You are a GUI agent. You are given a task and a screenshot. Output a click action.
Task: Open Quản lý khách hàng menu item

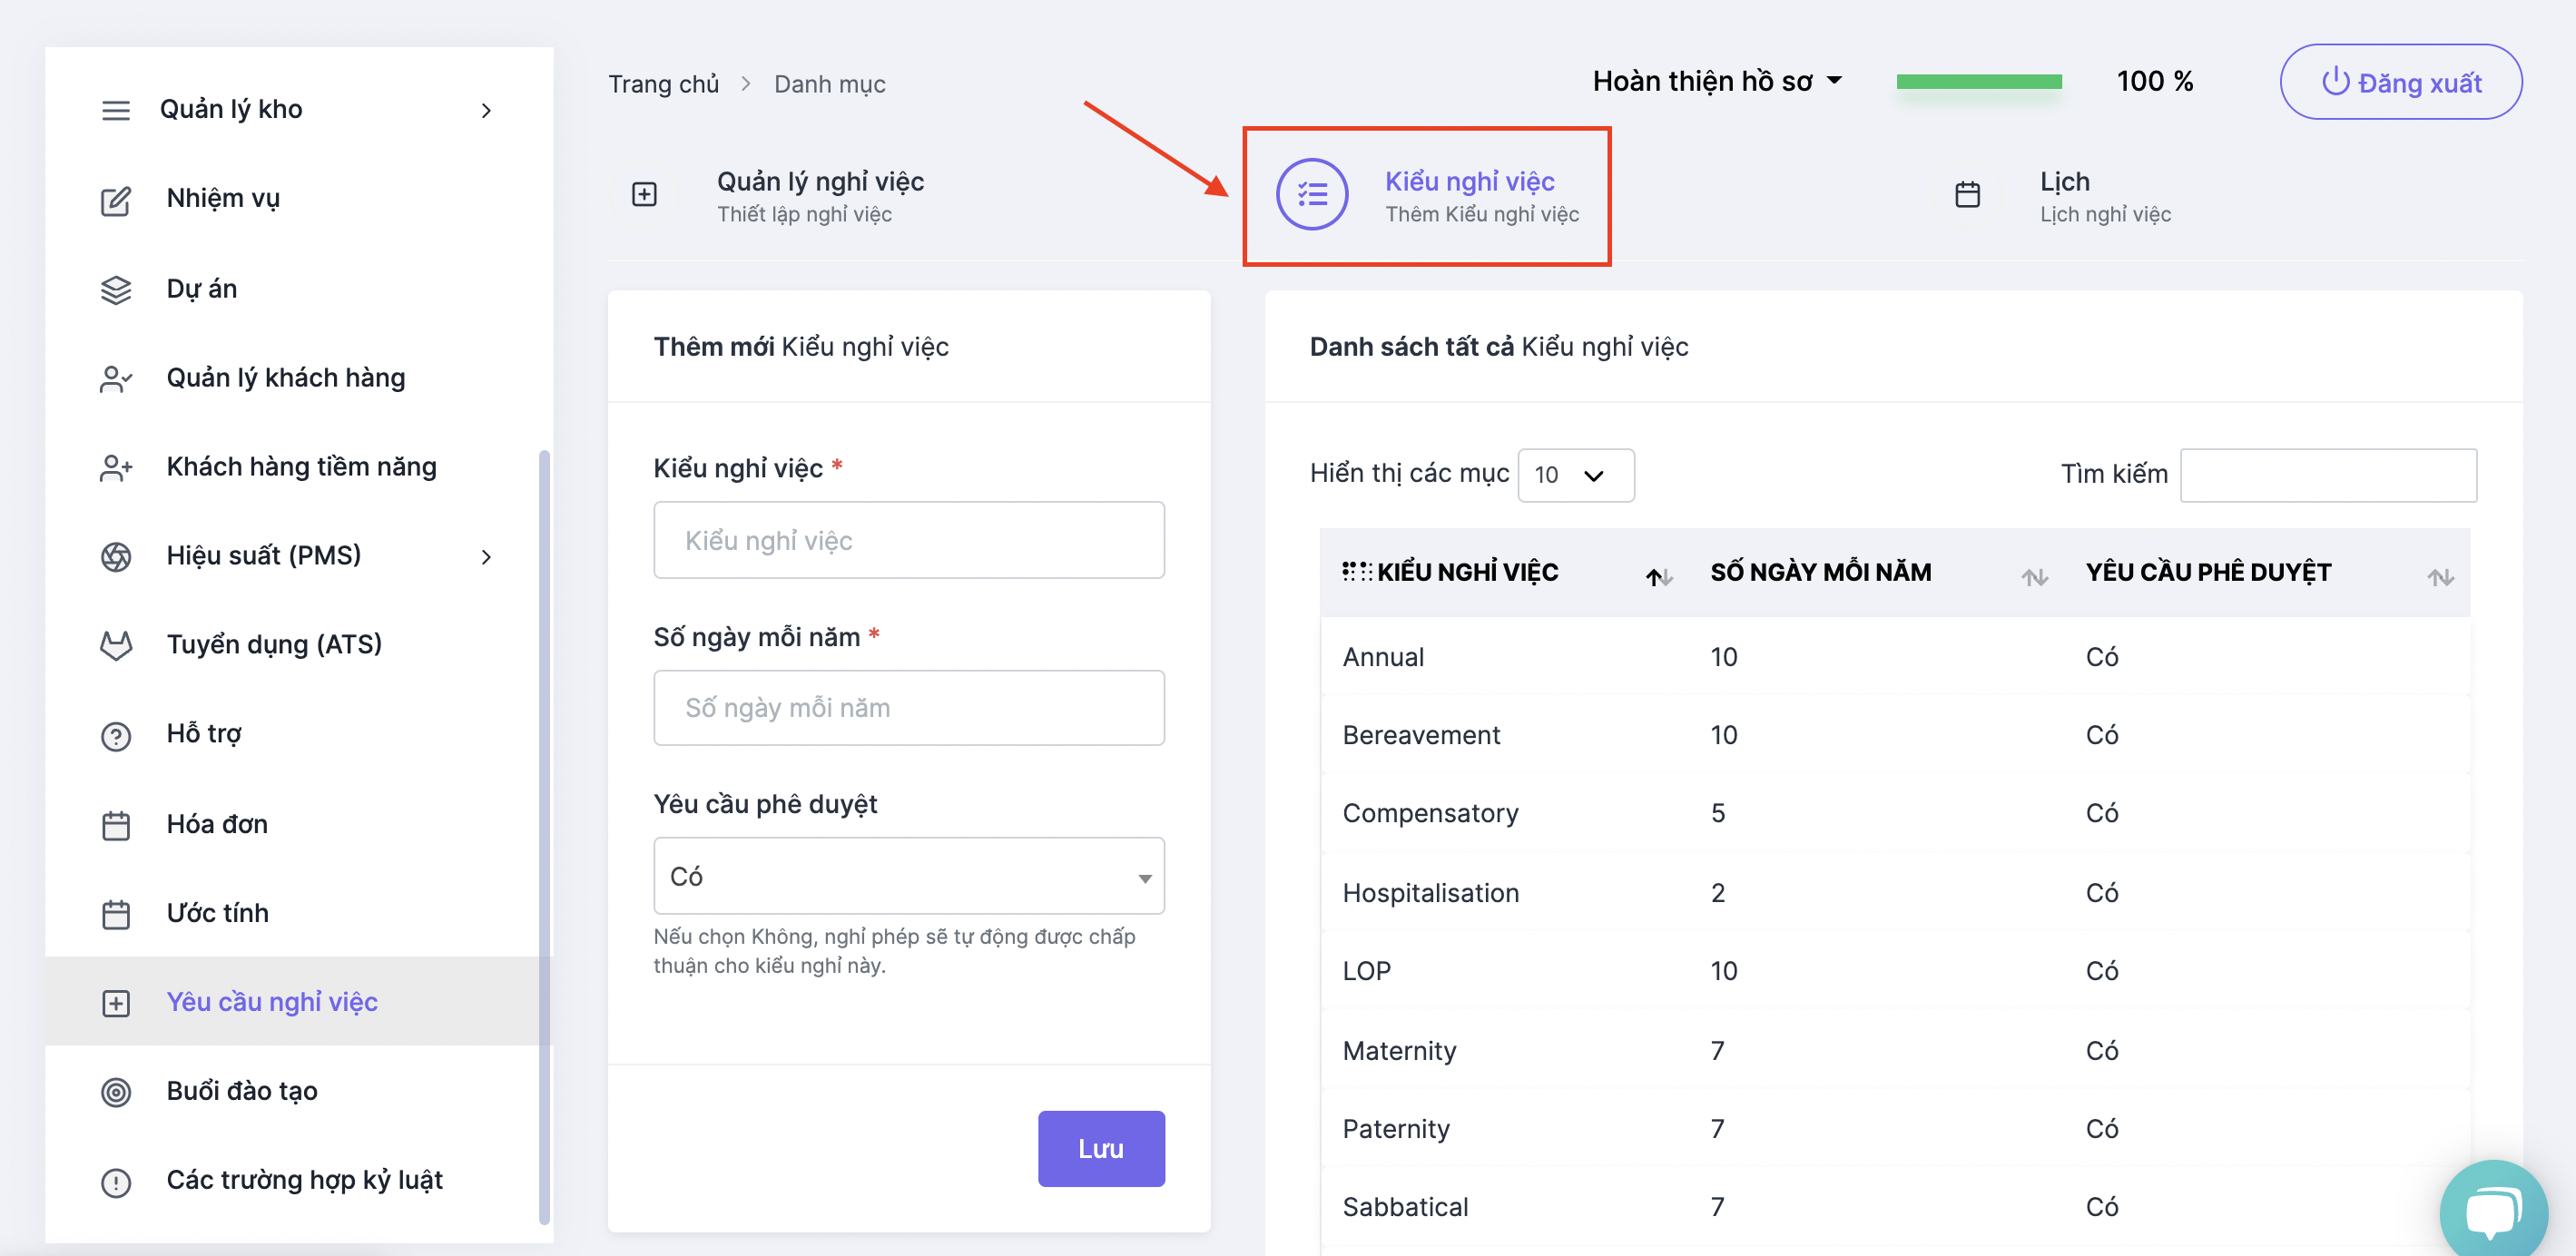[286, 378]
